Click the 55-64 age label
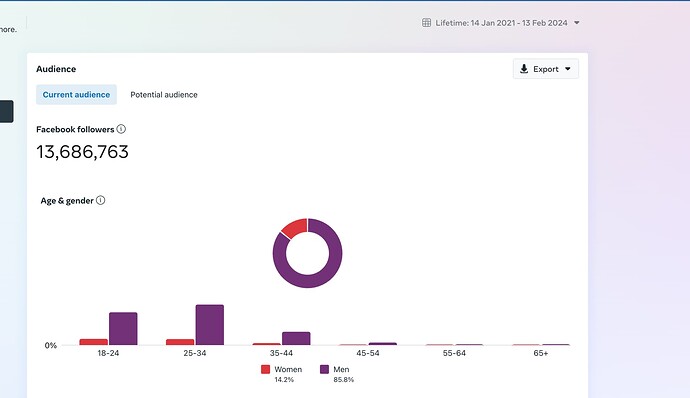The image size is (690, 398). pos(454,353)
